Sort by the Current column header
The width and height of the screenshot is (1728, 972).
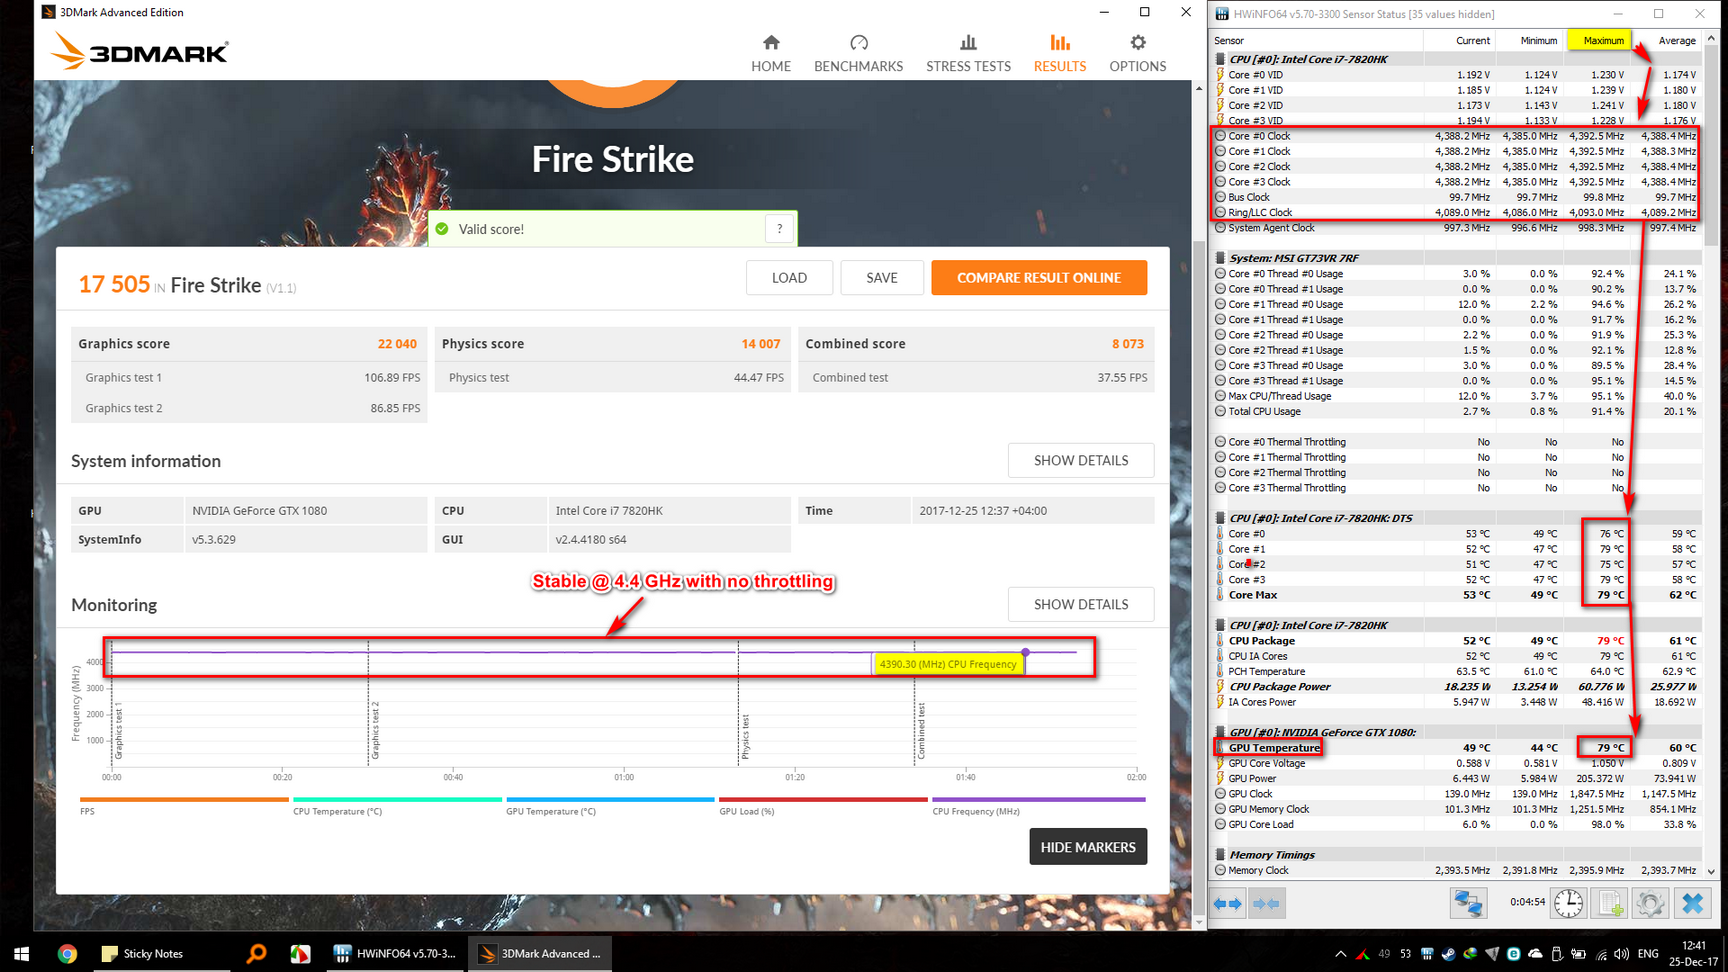[1459, 41]
